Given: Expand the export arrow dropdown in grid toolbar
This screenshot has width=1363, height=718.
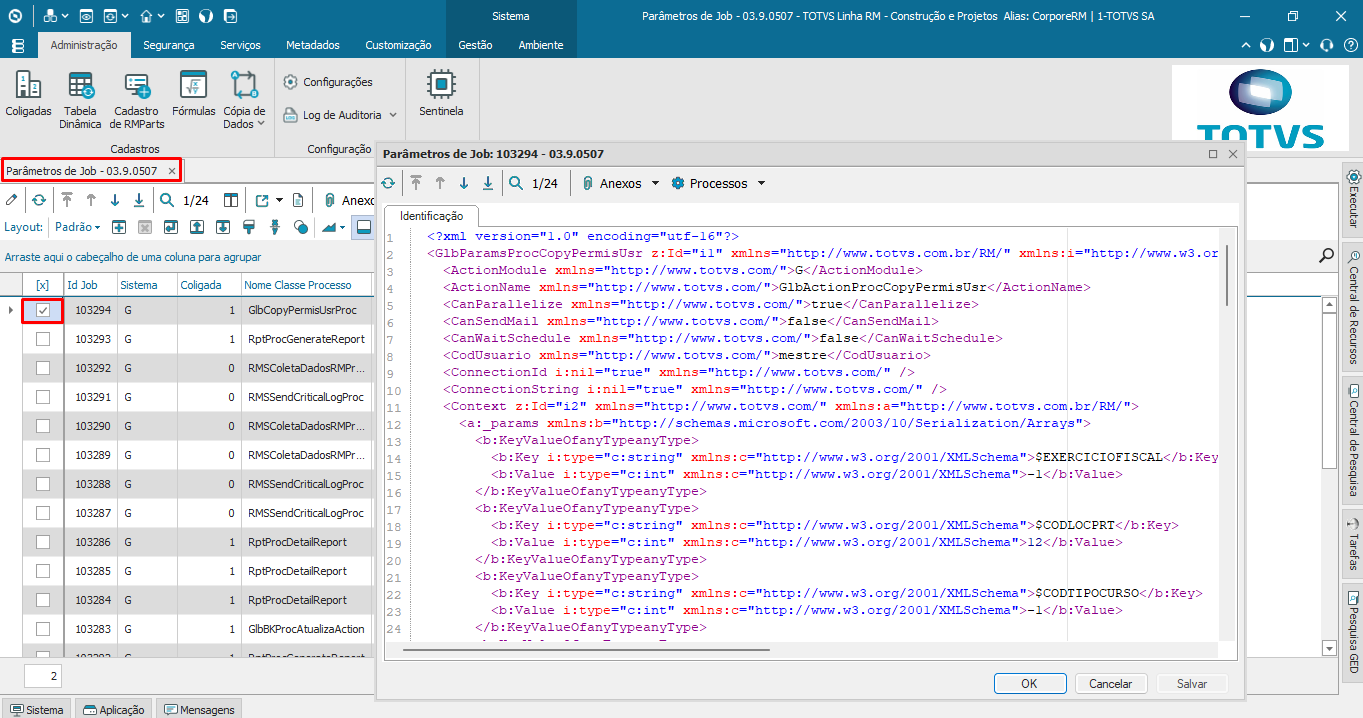Looking at the screenshot, I should pos(280,200).
